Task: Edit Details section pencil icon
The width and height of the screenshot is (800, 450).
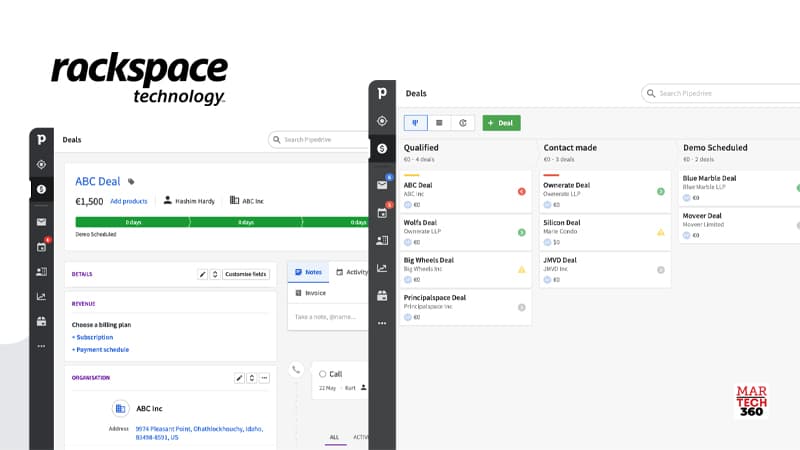Action: (203, 274)
